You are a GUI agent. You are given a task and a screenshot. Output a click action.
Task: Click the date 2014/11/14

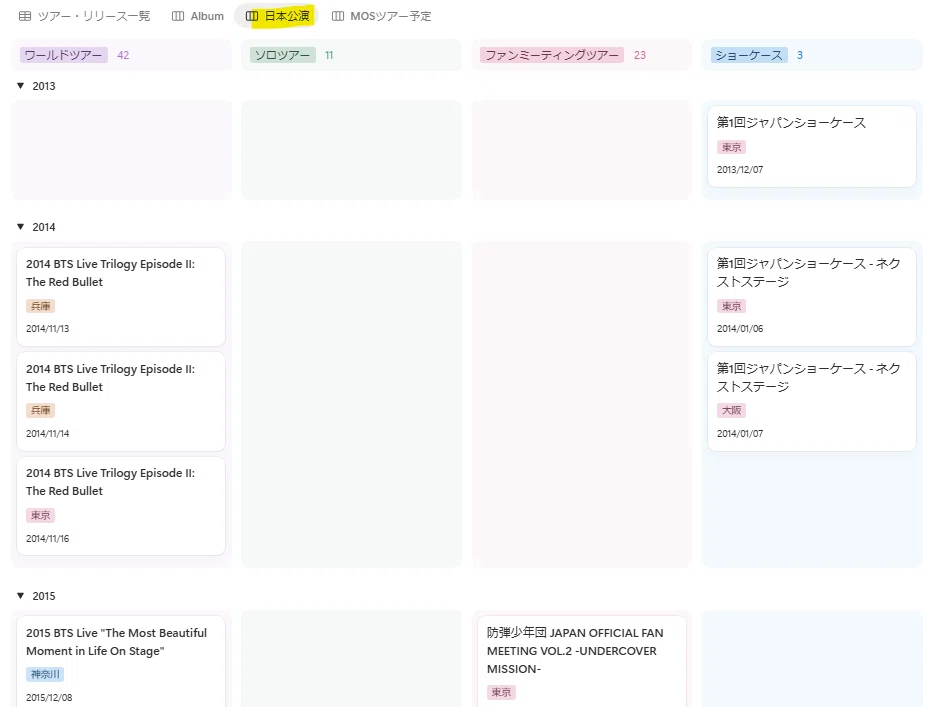(x=47, y=434)
